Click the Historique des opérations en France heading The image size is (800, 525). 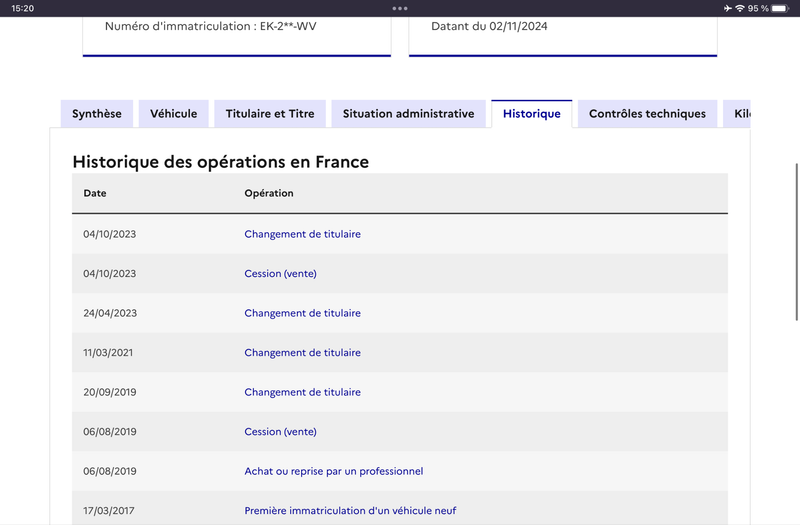[x=220, y=162]
